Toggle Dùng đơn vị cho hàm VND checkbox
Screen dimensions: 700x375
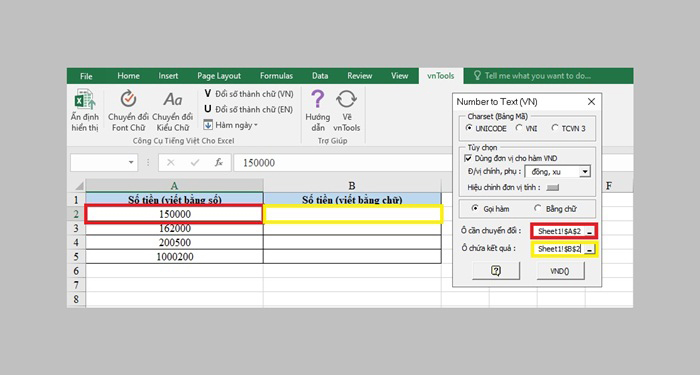pos(468,158)
